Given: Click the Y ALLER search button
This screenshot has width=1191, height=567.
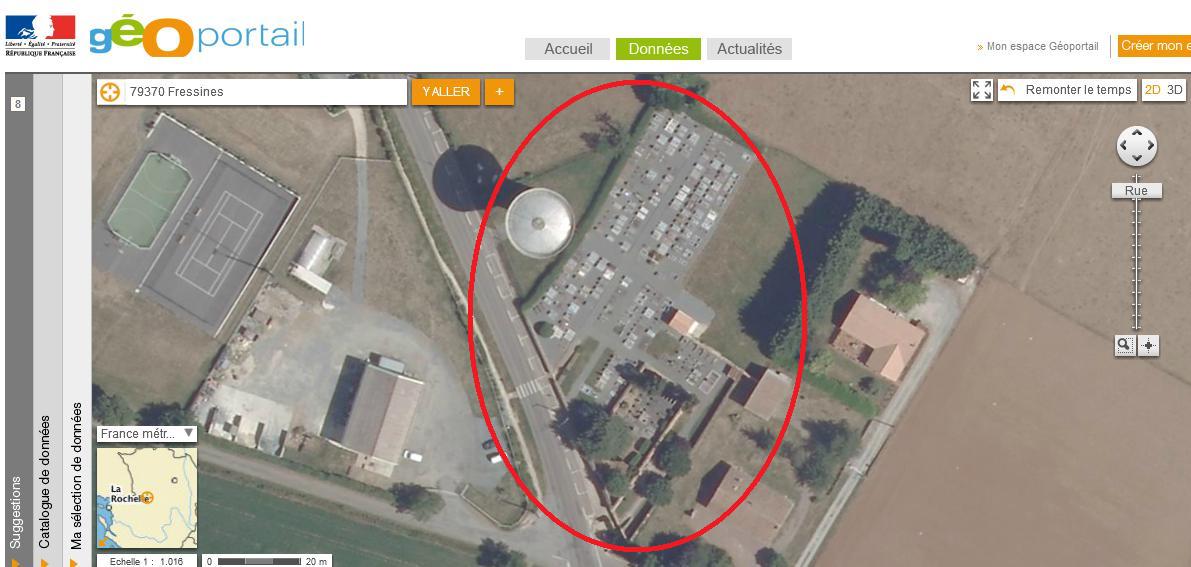Looking at the screenshot, I should (x=446, y=92).
